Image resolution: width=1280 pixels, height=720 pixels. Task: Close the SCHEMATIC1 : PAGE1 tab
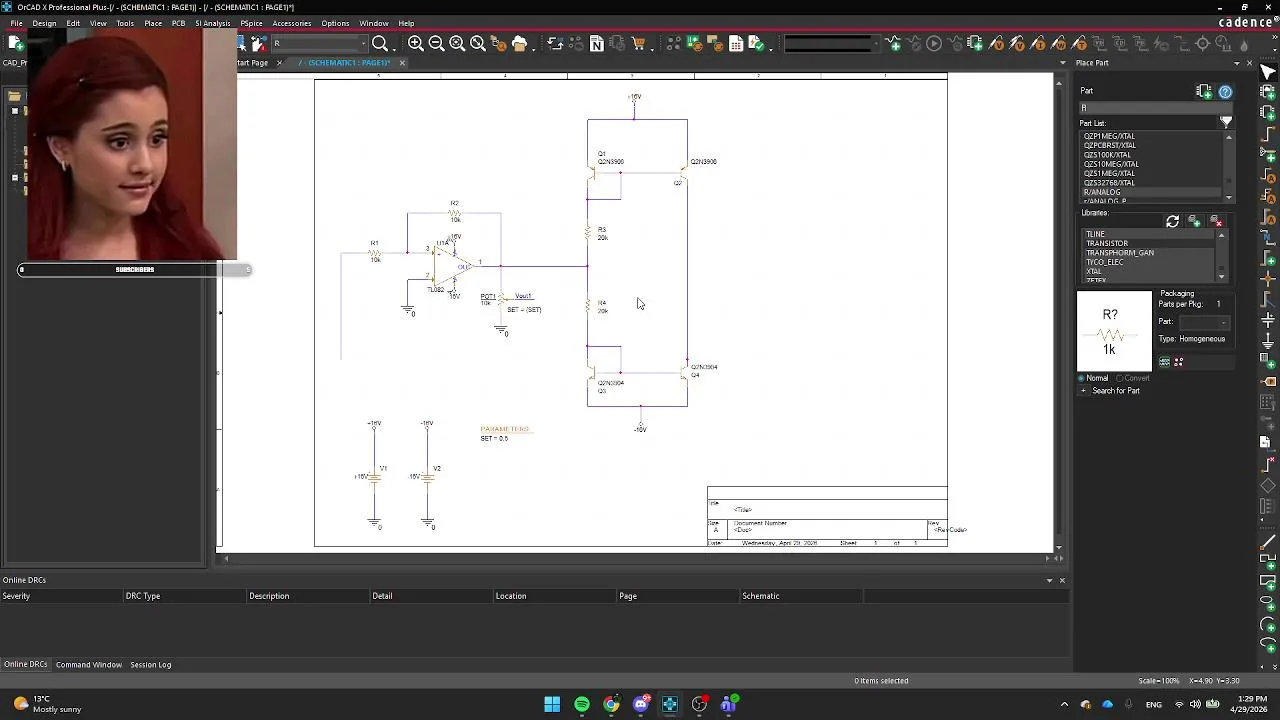402,63
